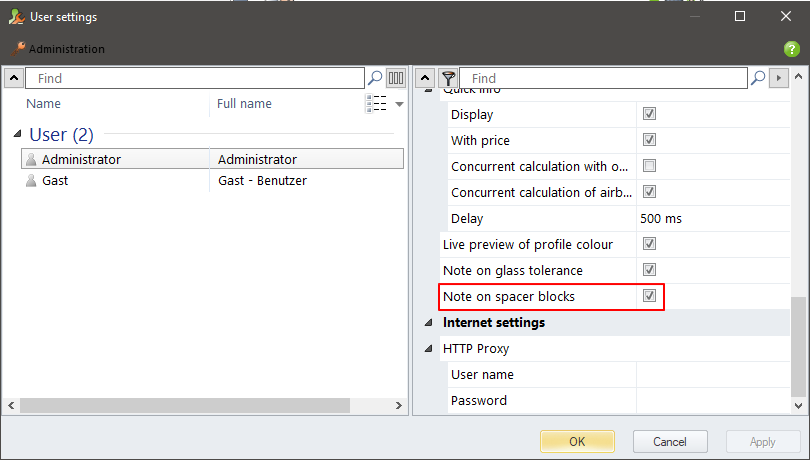Click the Cancel button
The width and height of the screenshot is (810, 460).
click(670, 441)
